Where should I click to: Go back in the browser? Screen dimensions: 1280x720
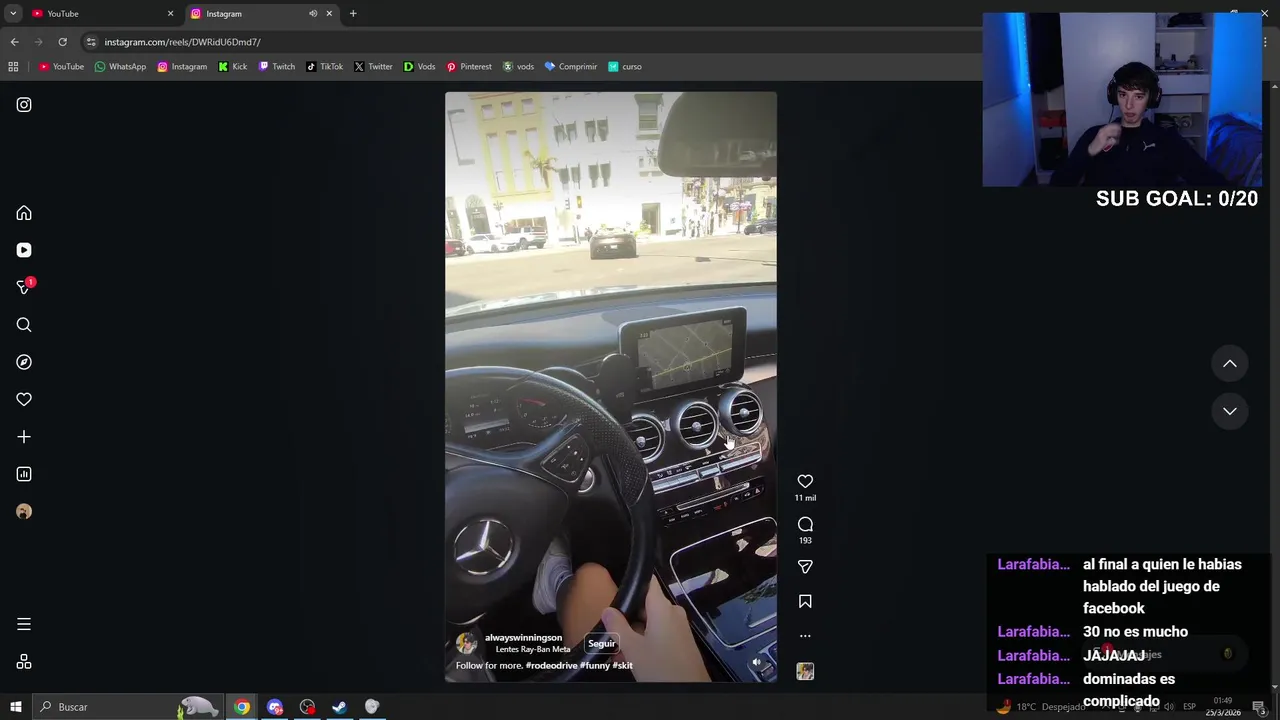(14, 42)
